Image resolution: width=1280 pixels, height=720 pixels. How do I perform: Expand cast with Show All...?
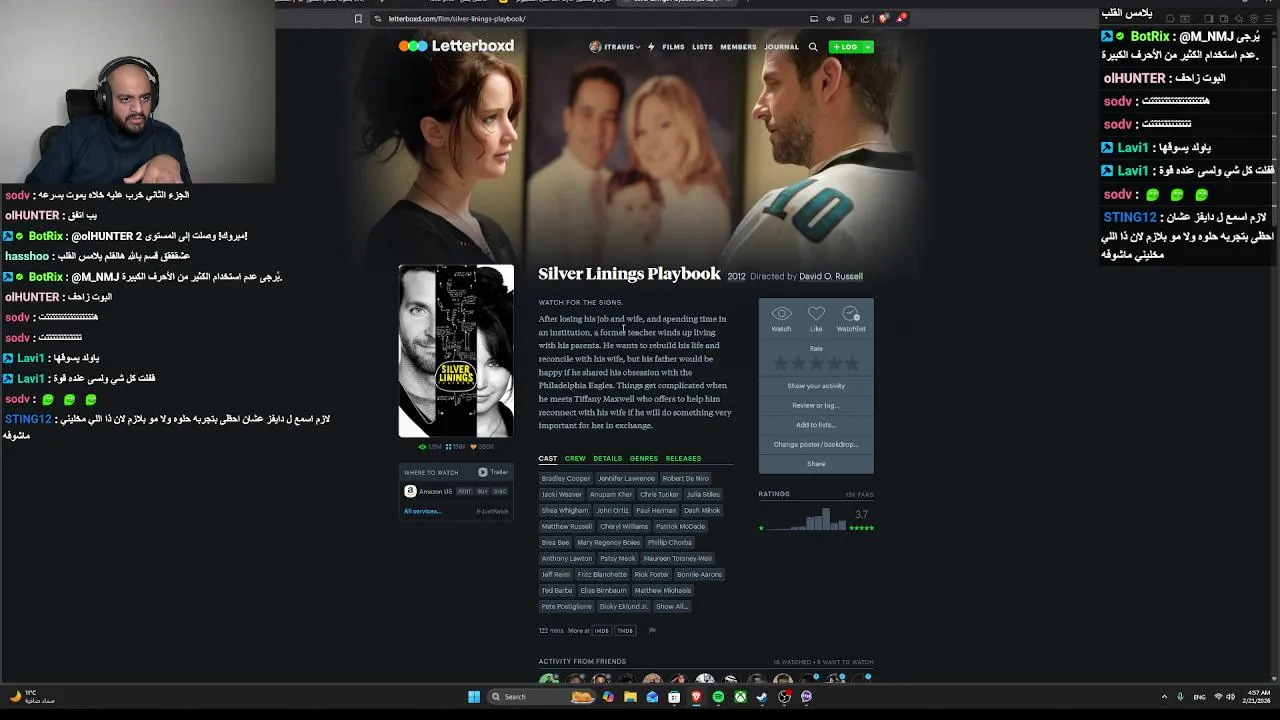[x=672, y=606]
